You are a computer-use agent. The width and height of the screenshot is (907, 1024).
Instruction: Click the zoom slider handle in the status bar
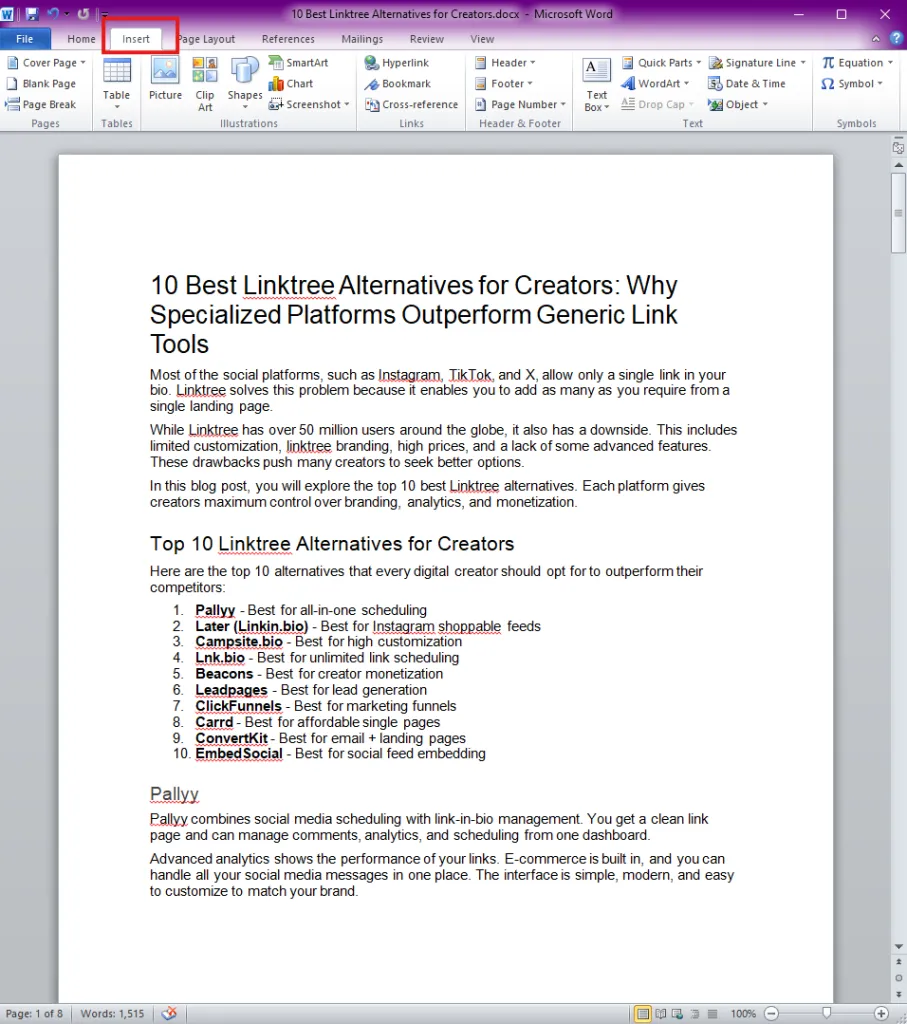tap(826, 1014)
